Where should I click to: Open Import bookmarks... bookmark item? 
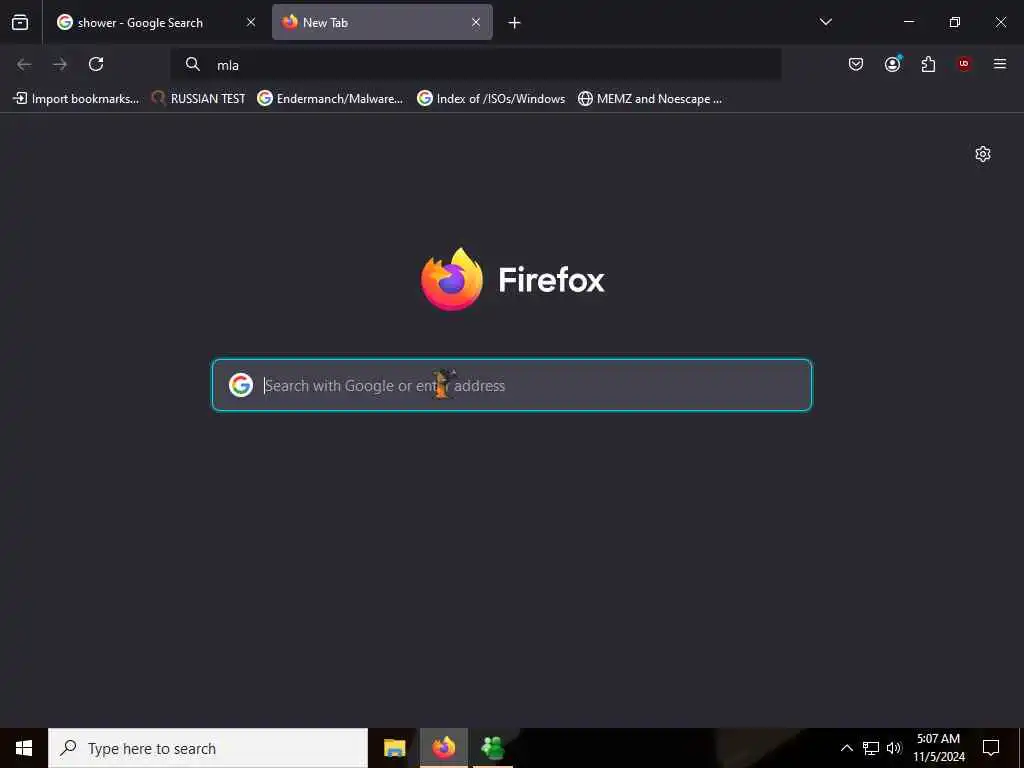(x=76, y=99)
